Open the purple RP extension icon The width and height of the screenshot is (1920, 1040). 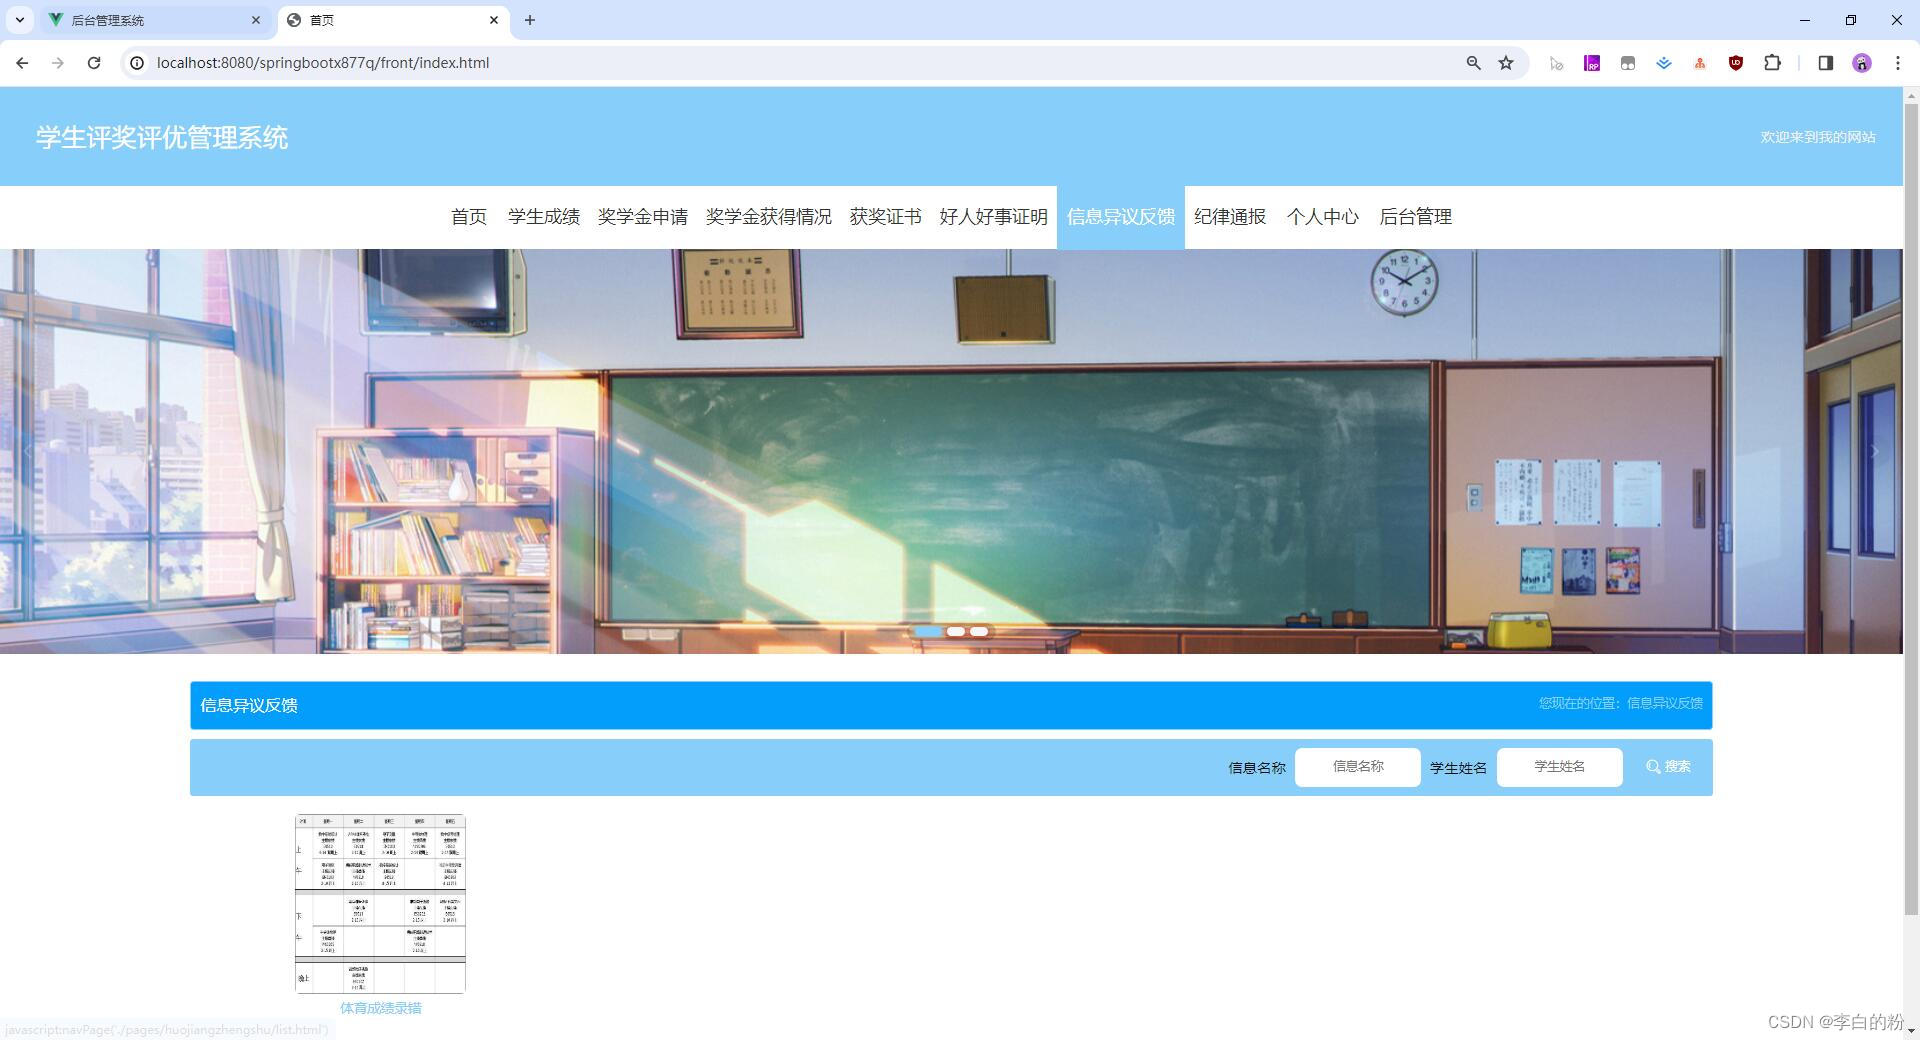(1592, 63)
